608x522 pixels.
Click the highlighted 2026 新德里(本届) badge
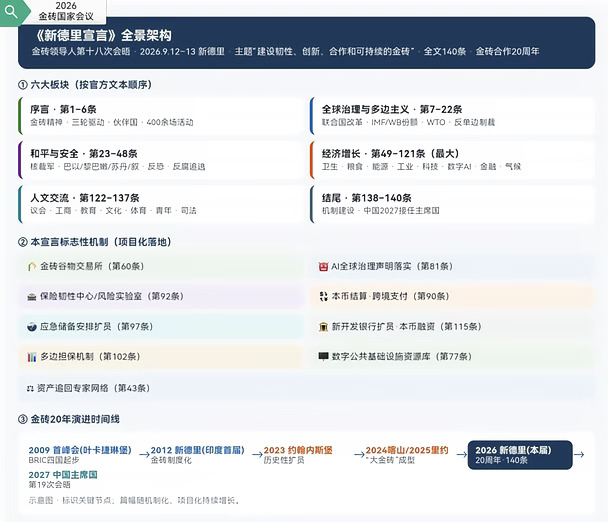(x=520, y=455)
